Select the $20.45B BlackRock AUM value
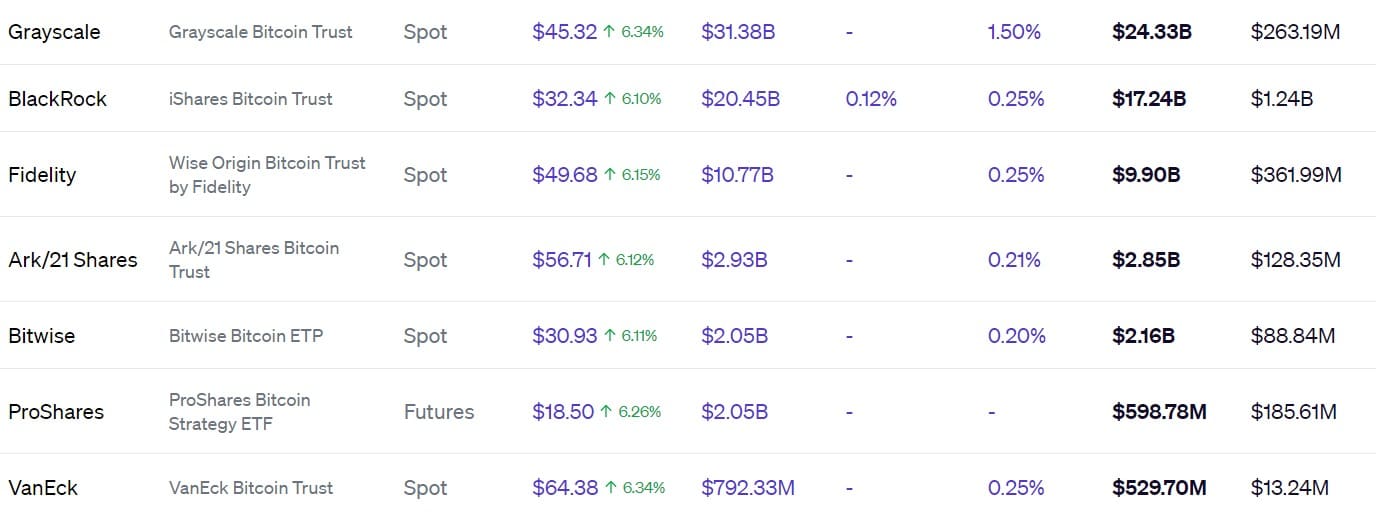1376x514 pixels. coord(740,99)
